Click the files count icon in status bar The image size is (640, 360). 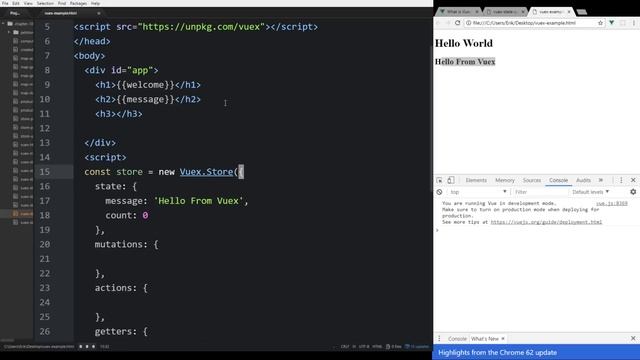394,347
